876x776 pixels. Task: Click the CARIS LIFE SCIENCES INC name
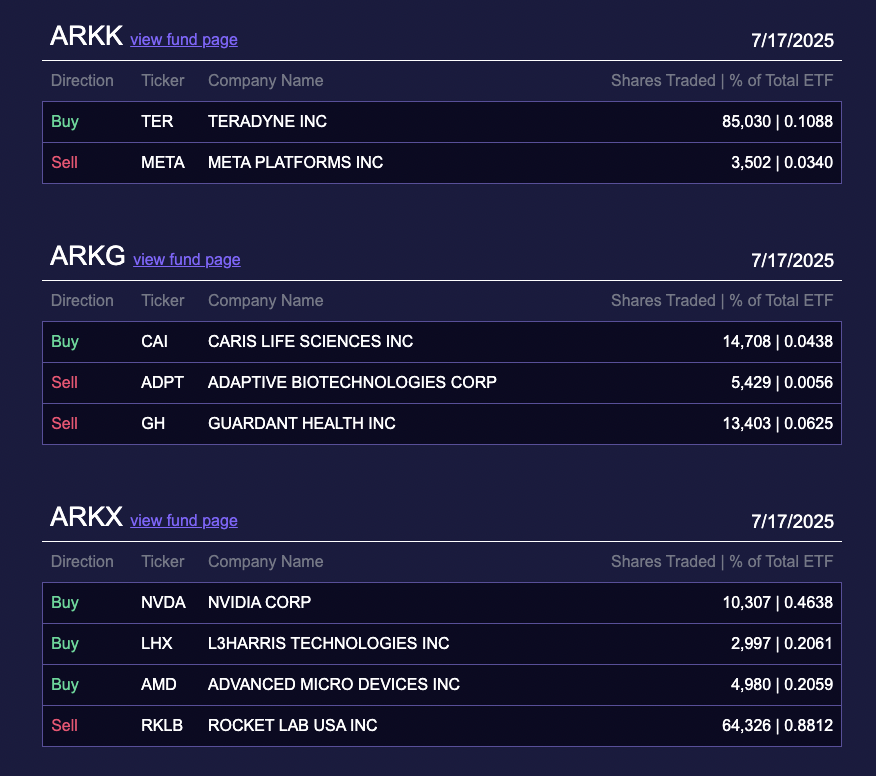(x=311, y=341)
